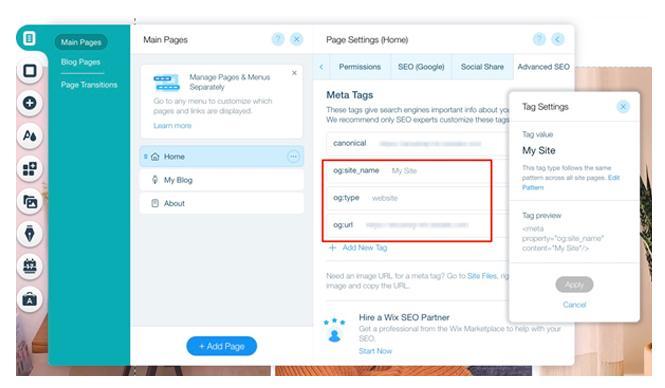
Task: Switch to the SEO (Google) tab
Action: tap(421, 67)
